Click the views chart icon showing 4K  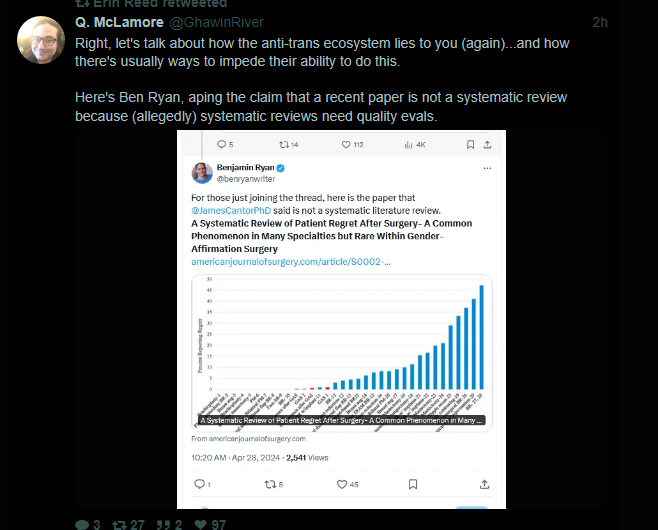(x=409, y=145)
